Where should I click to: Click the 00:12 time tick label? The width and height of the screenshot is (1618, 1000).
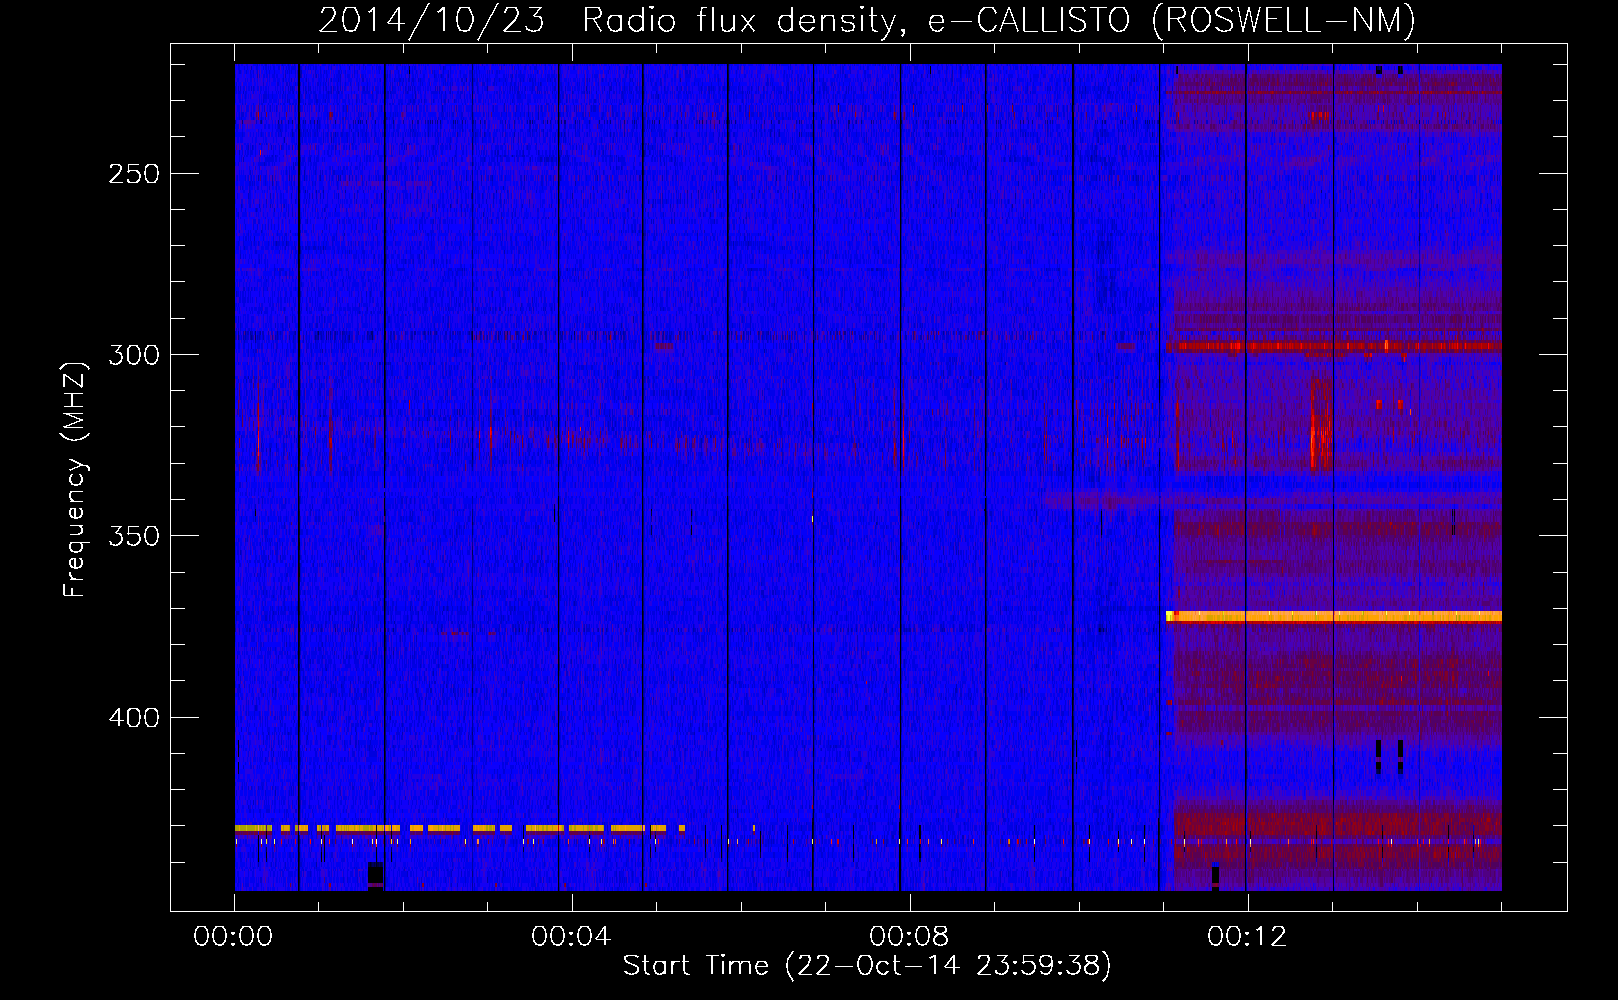click(1247, 936)
